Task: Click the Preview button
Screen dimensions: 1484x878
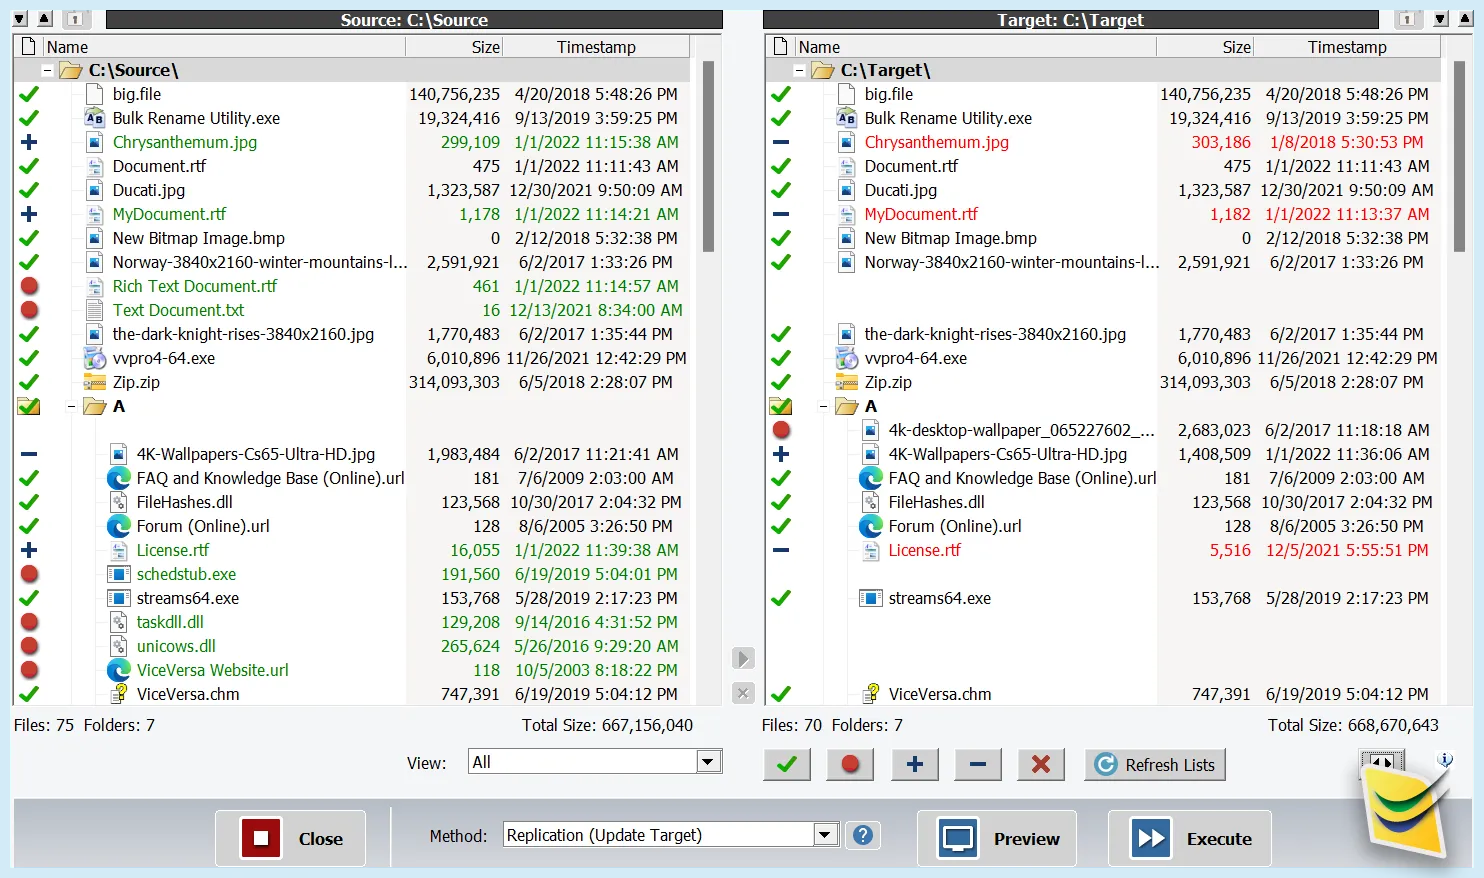Action: tap(997, 838)
